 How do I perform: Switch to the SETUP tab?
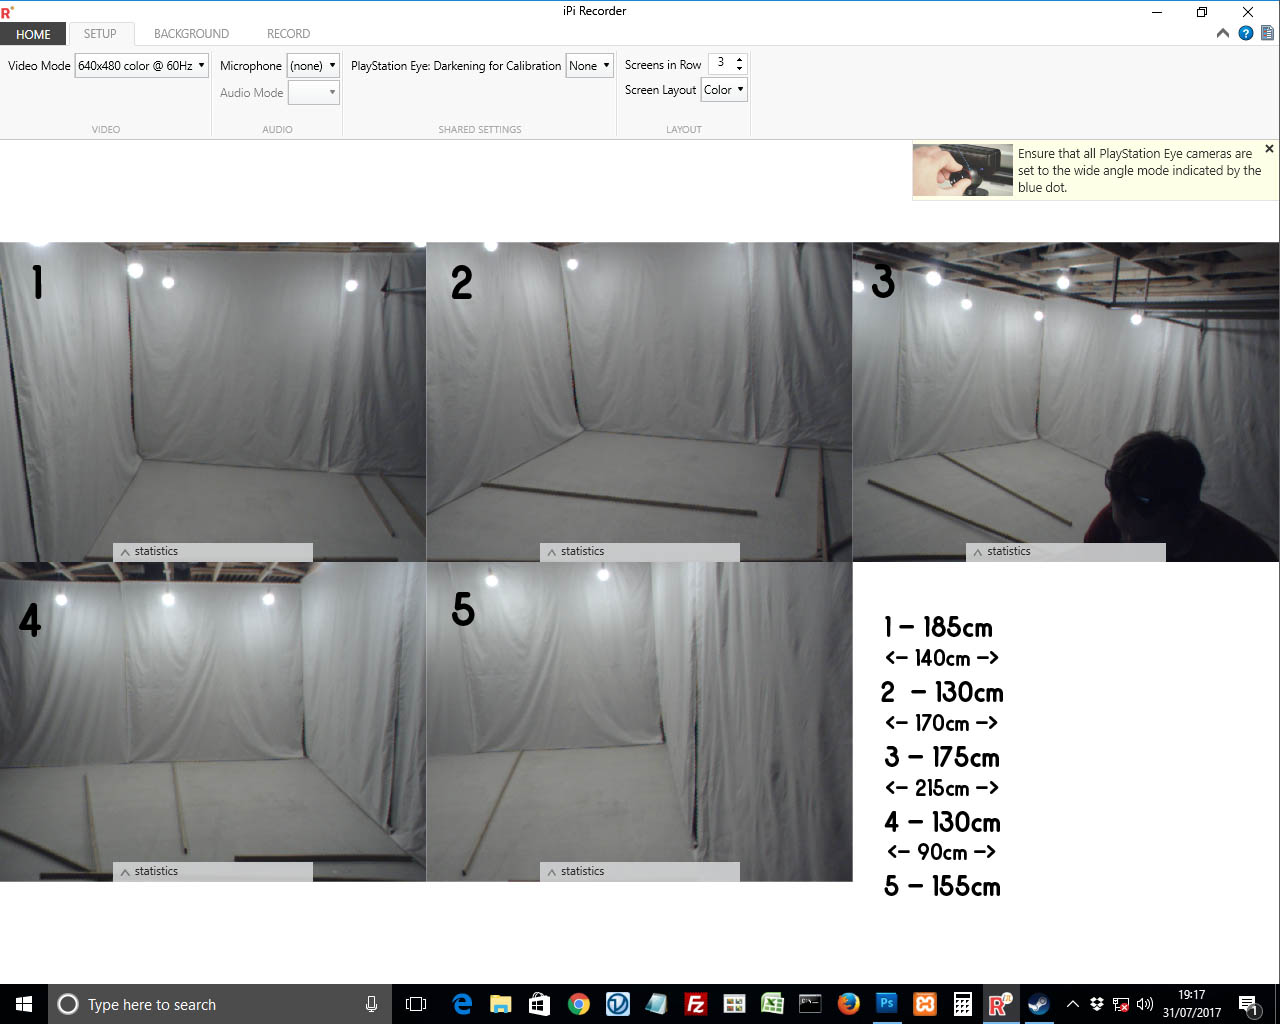pyautogui.click(x=100, y=34)
